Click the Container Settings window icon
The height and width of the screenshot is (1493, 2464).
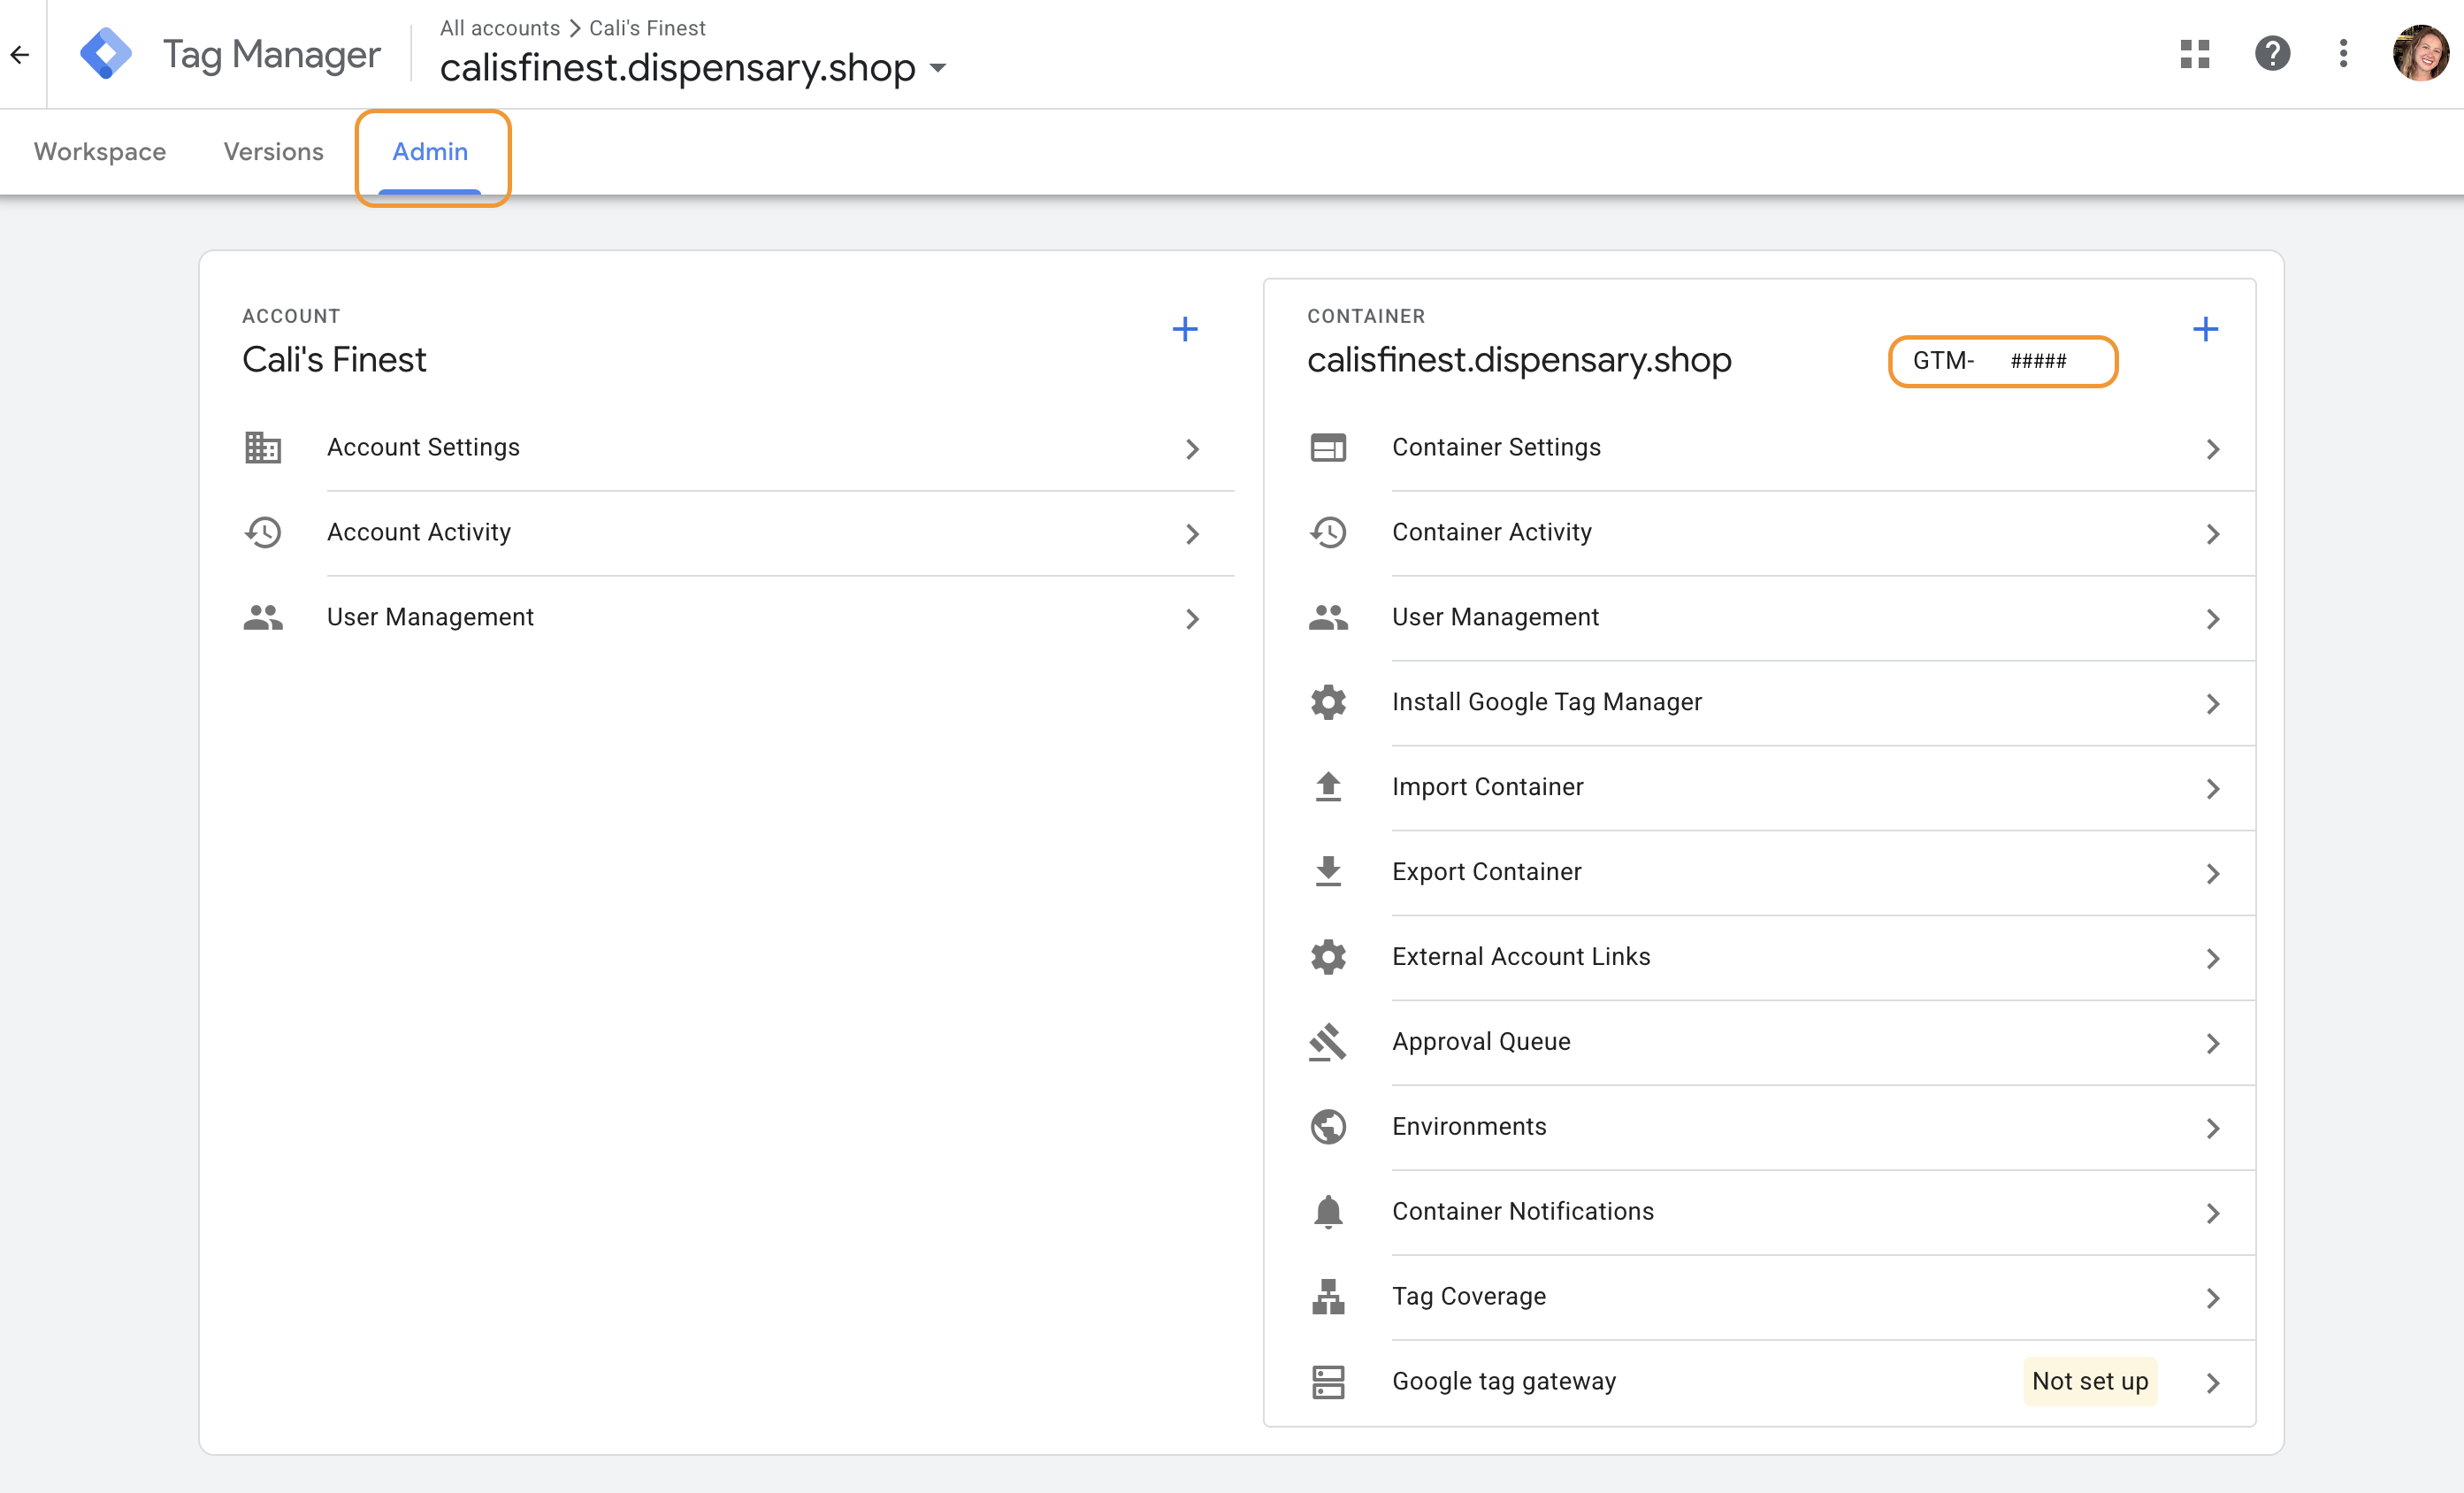coord(1328,447)
